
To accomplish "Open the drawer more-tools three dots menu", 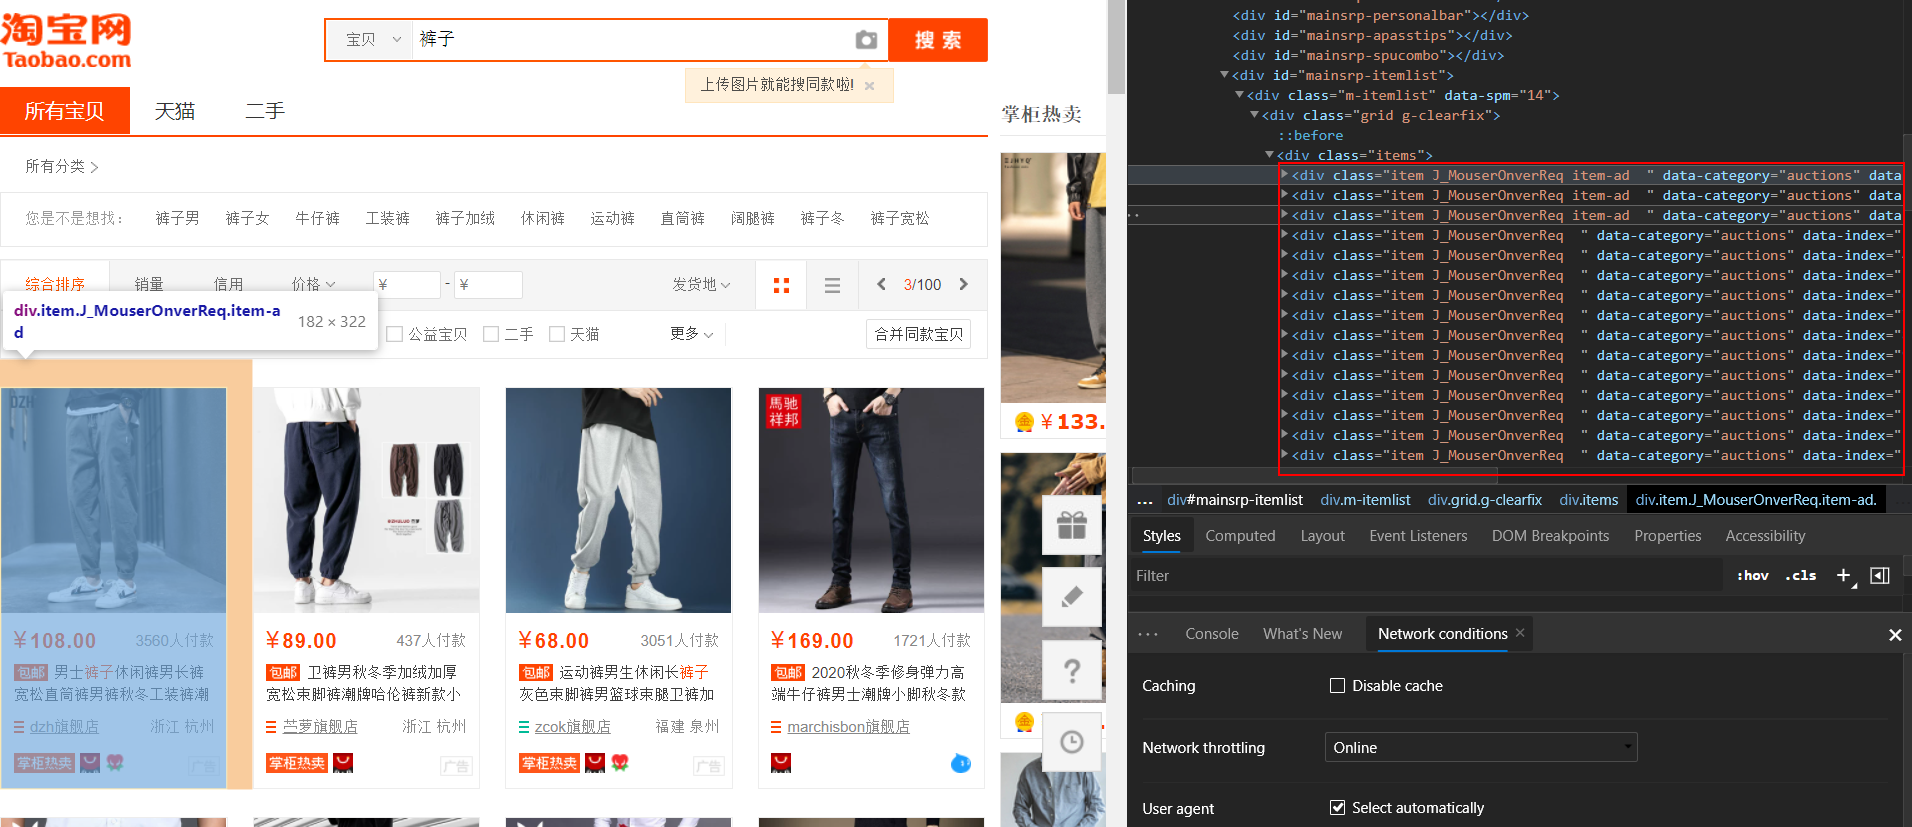I will point(1148,634).
